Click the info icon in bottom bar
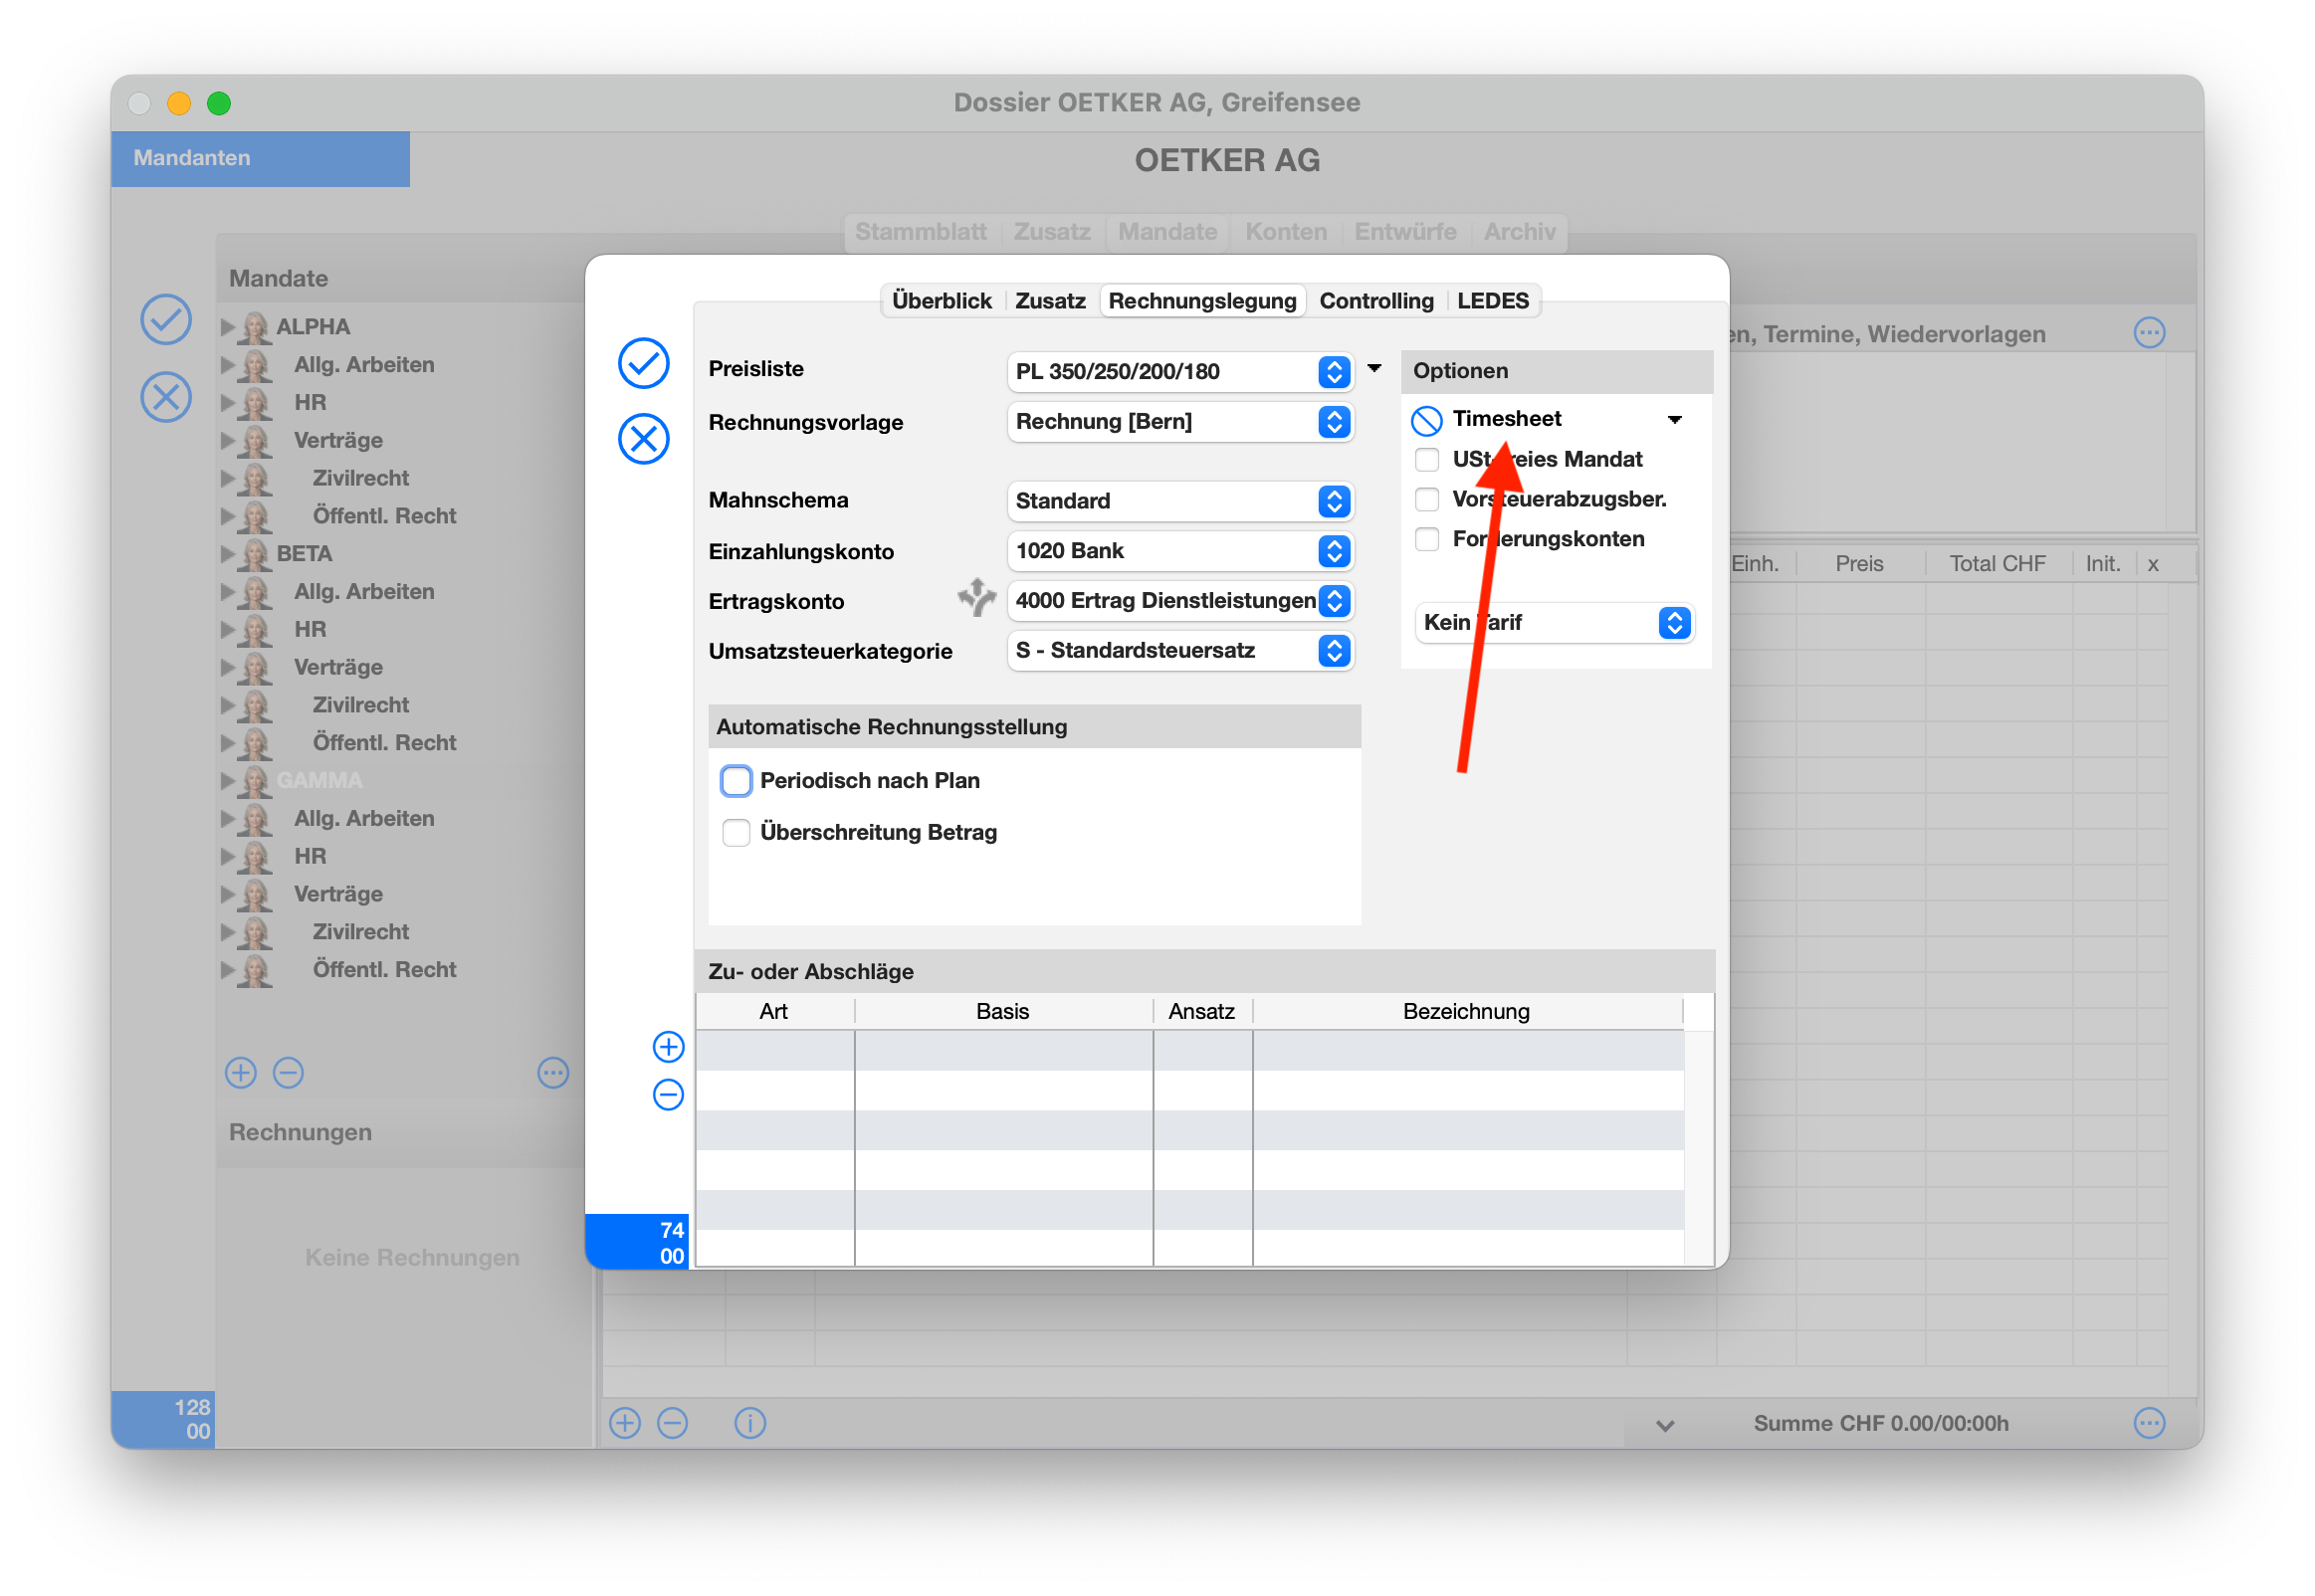The image size is (2315, 1596). click(750, 1423)
